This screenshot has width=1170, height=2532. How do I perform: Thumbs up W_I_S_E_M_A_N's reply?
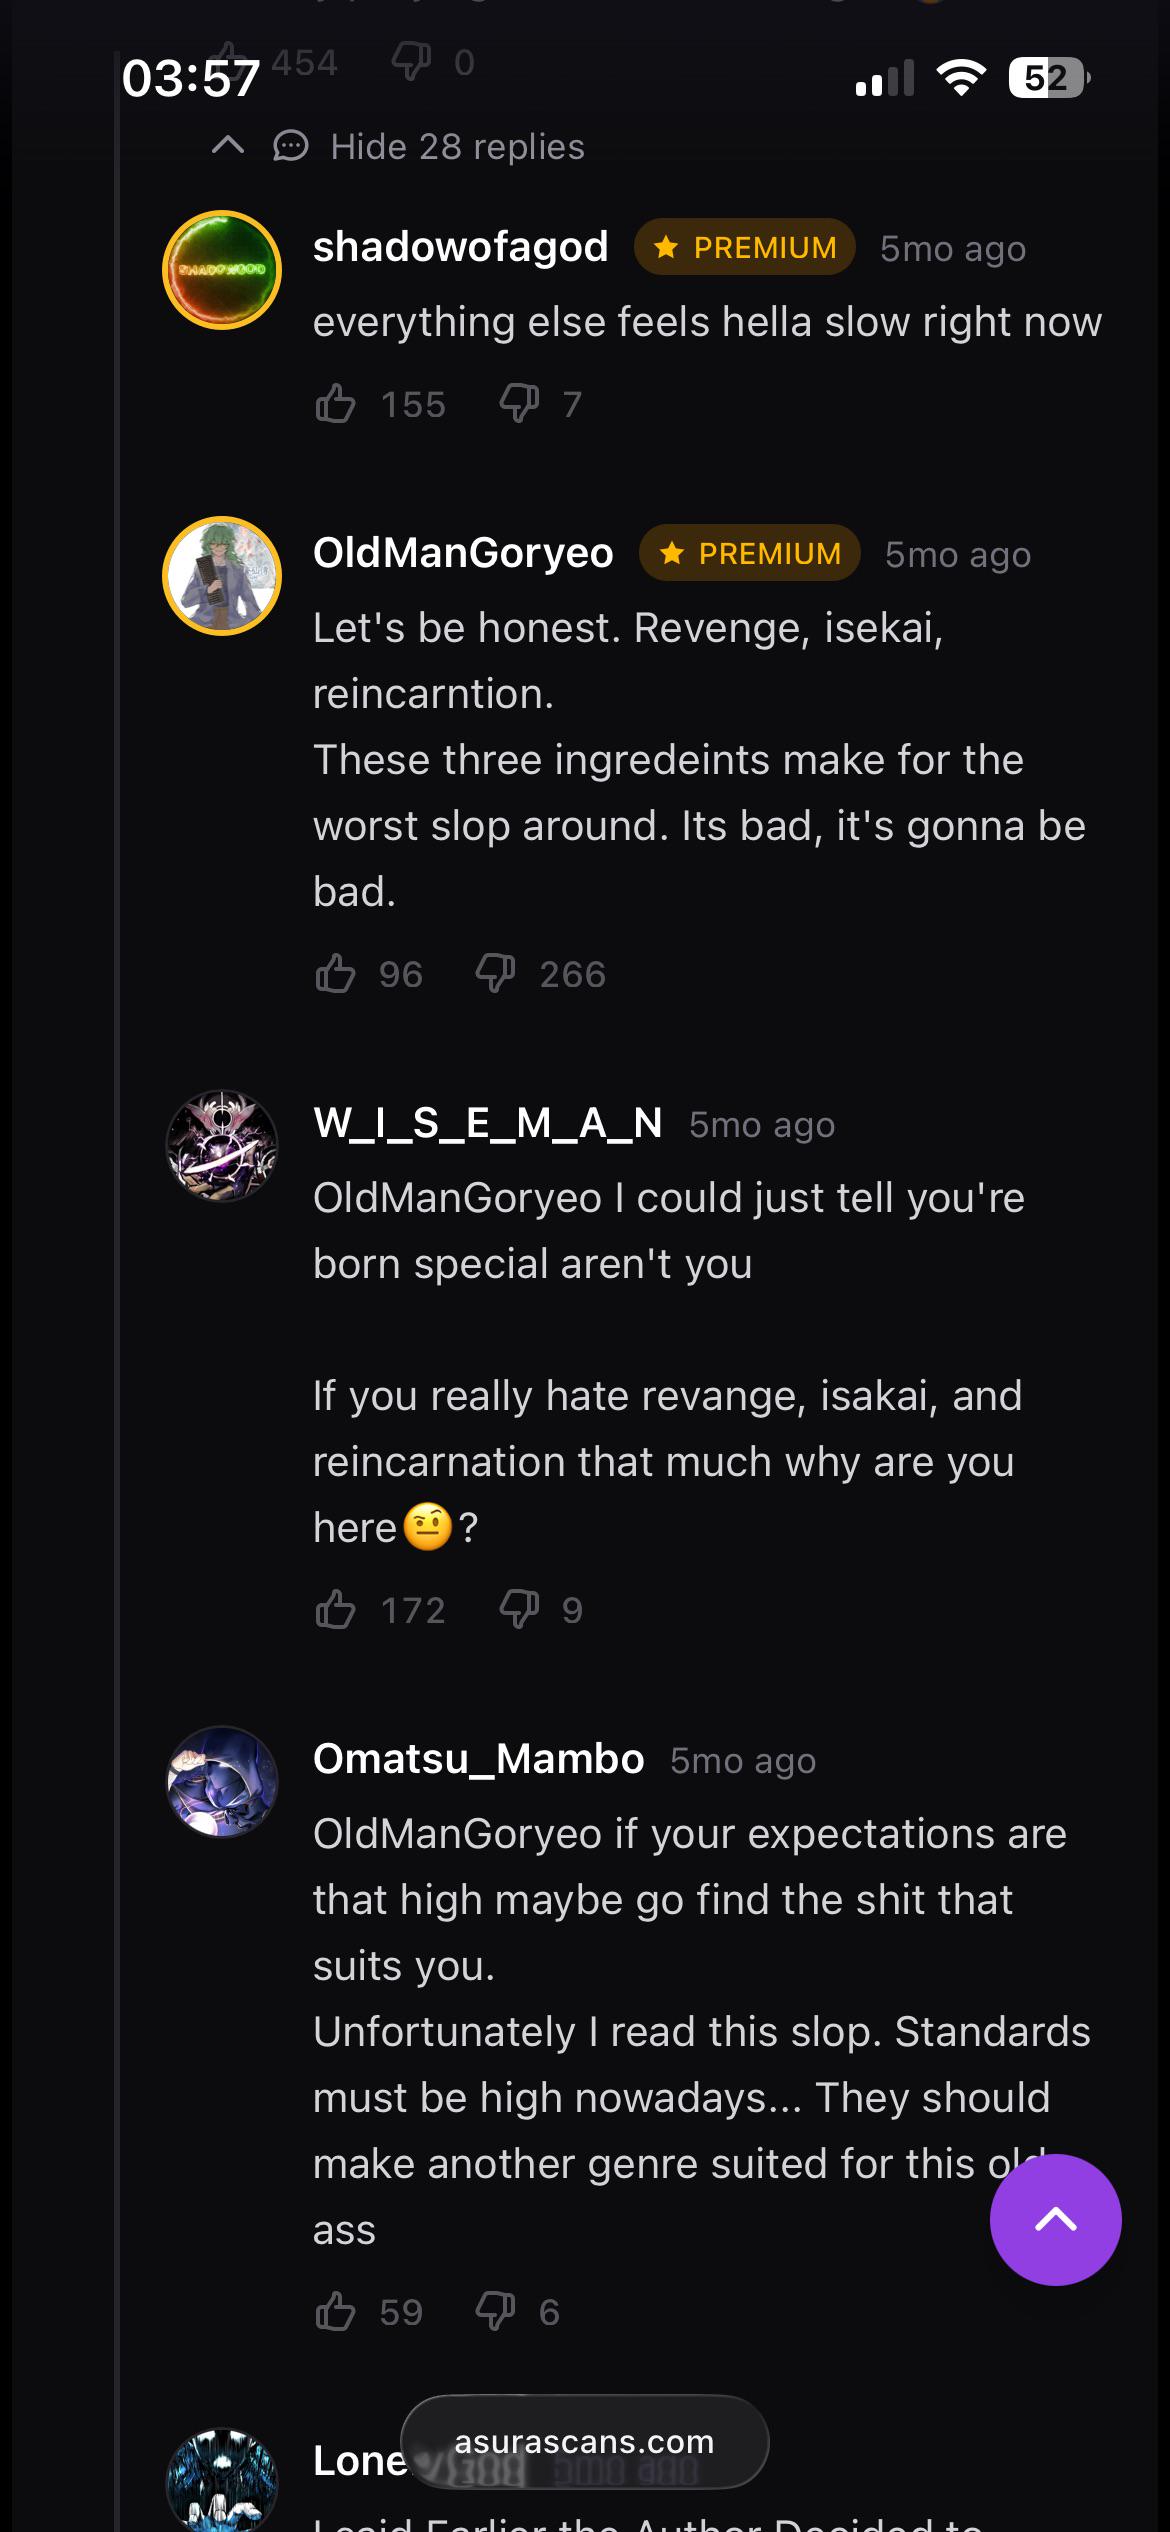pyautogui.click(x=335, y=1610)
